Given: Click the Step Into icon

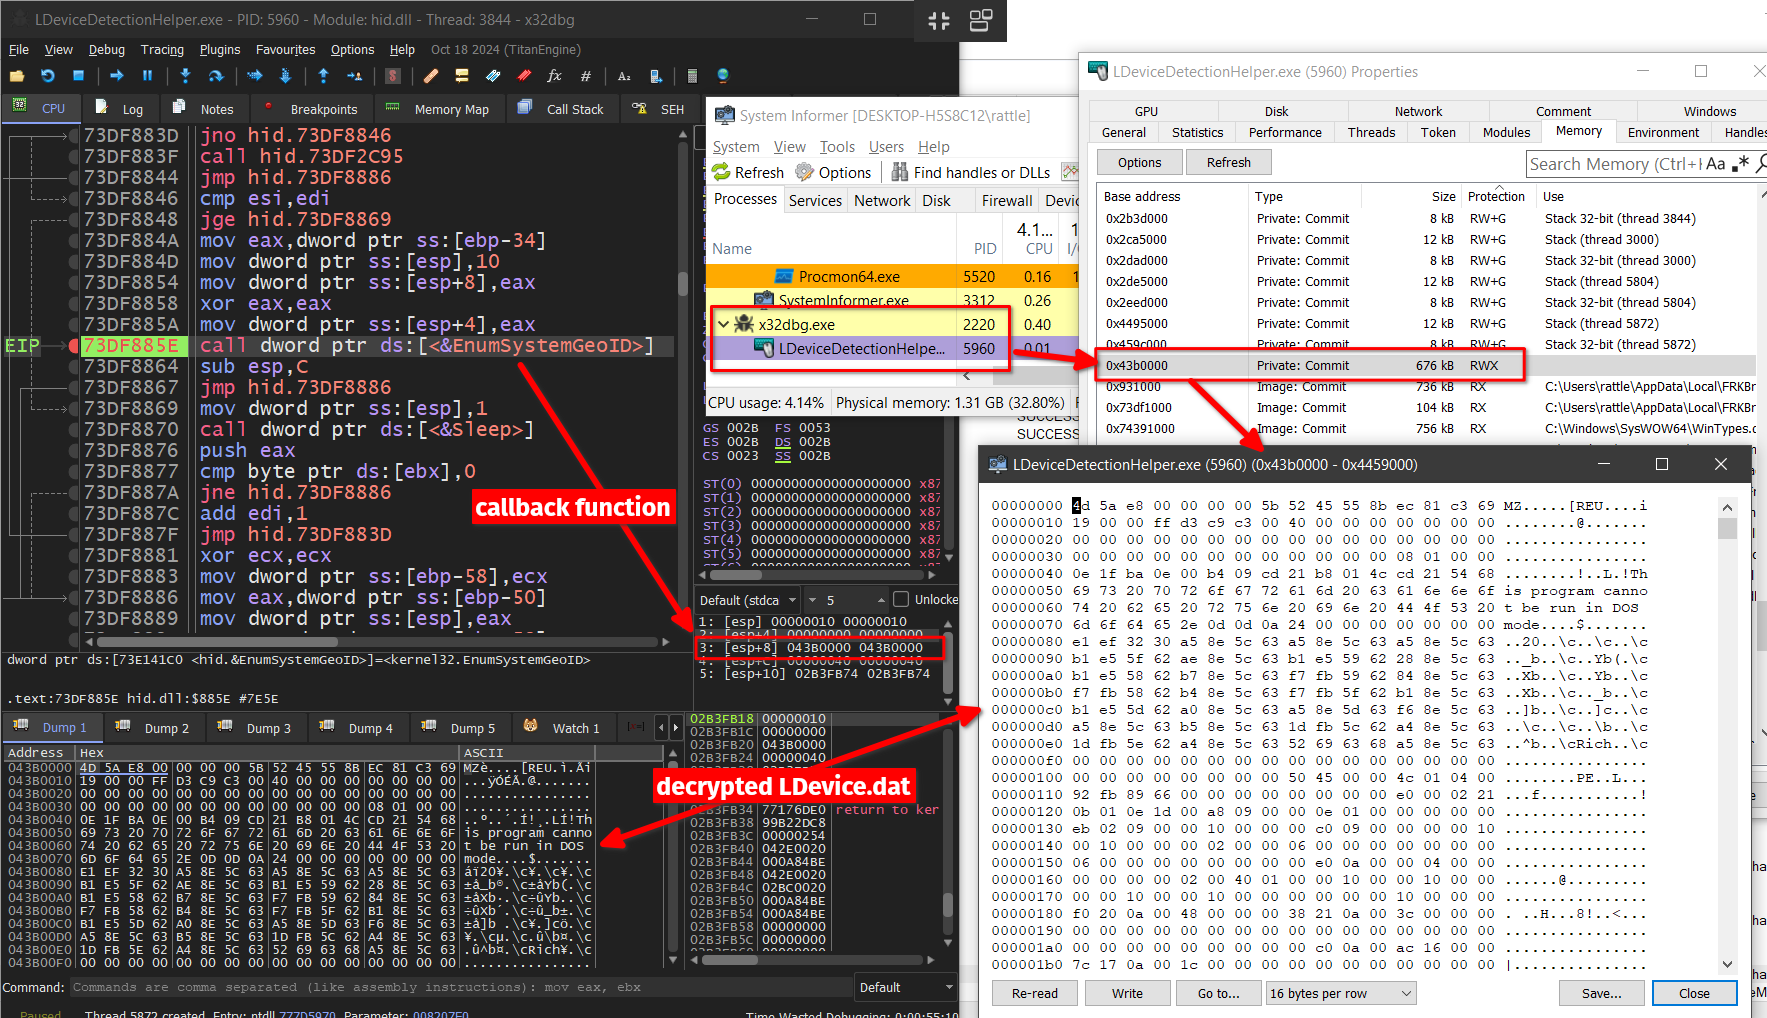Looking at the screenshot, I should (x=185, y=76).
